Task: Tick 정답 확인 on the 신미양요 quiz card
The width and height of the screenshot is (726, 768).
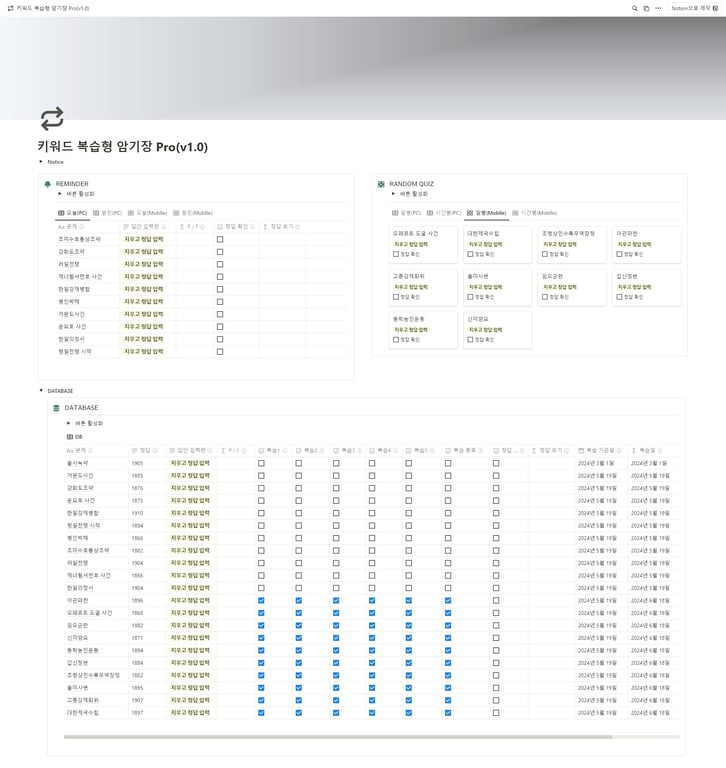Action: pyautogui.click(x=470, y=339)
